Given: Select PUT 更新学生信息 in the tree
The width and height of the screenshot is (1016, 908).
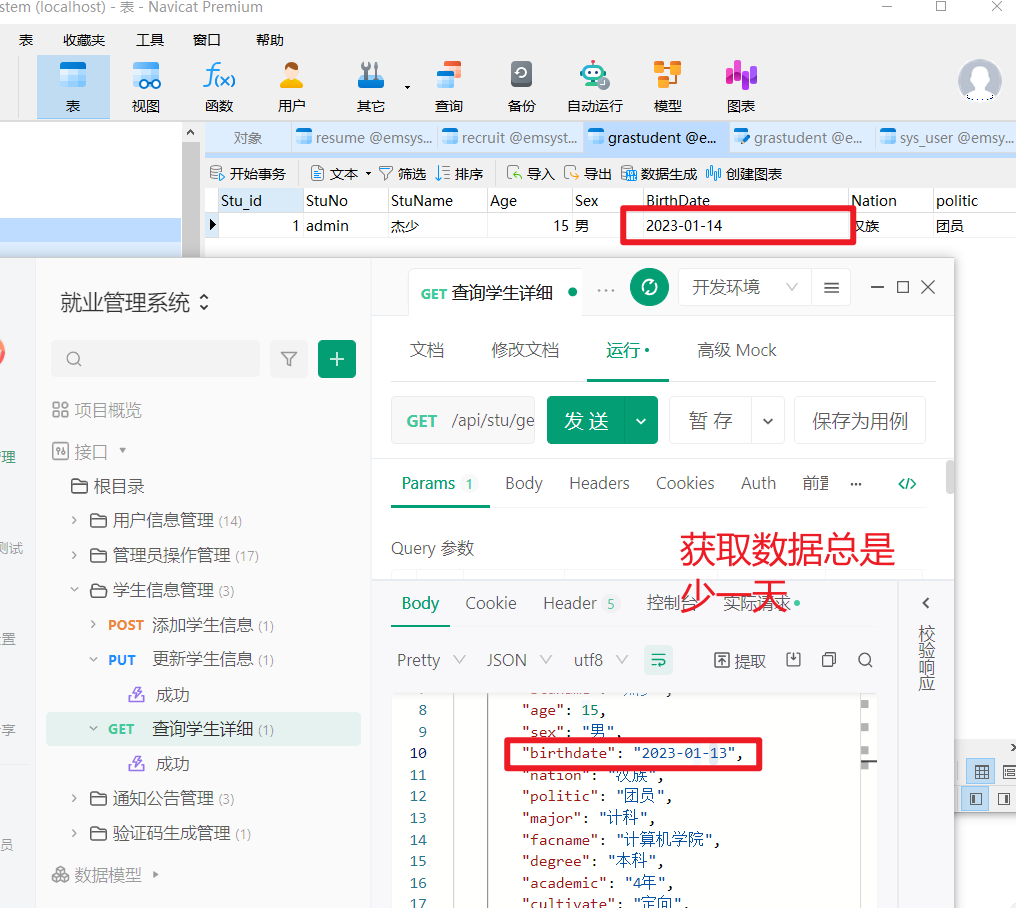Looking at the screenshot, I should 190,660.
